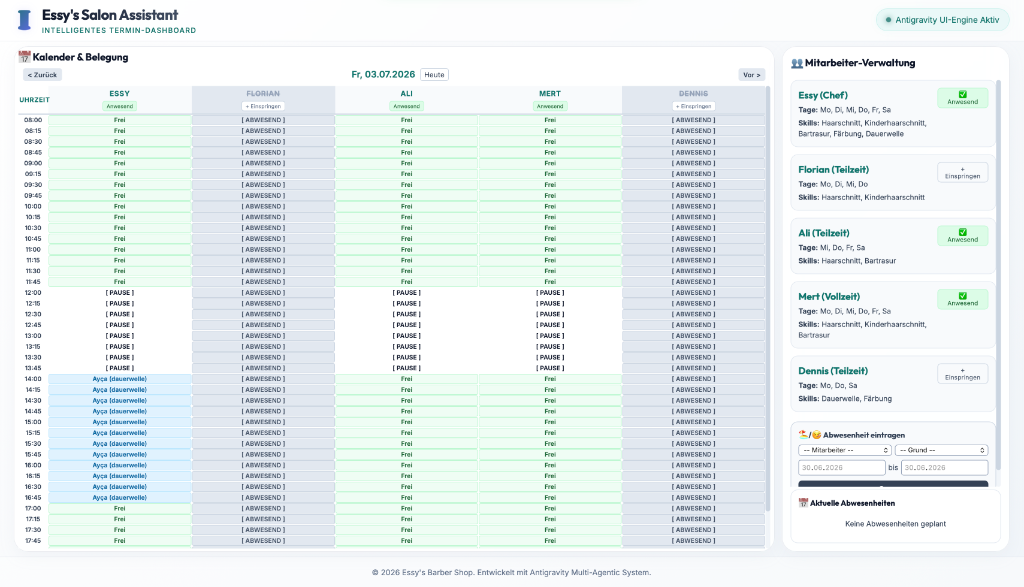The width and height of the screenshot is (1024, 587).
Task: Select Mert's Frei slot at 10:30
Action: click(550, 228)
